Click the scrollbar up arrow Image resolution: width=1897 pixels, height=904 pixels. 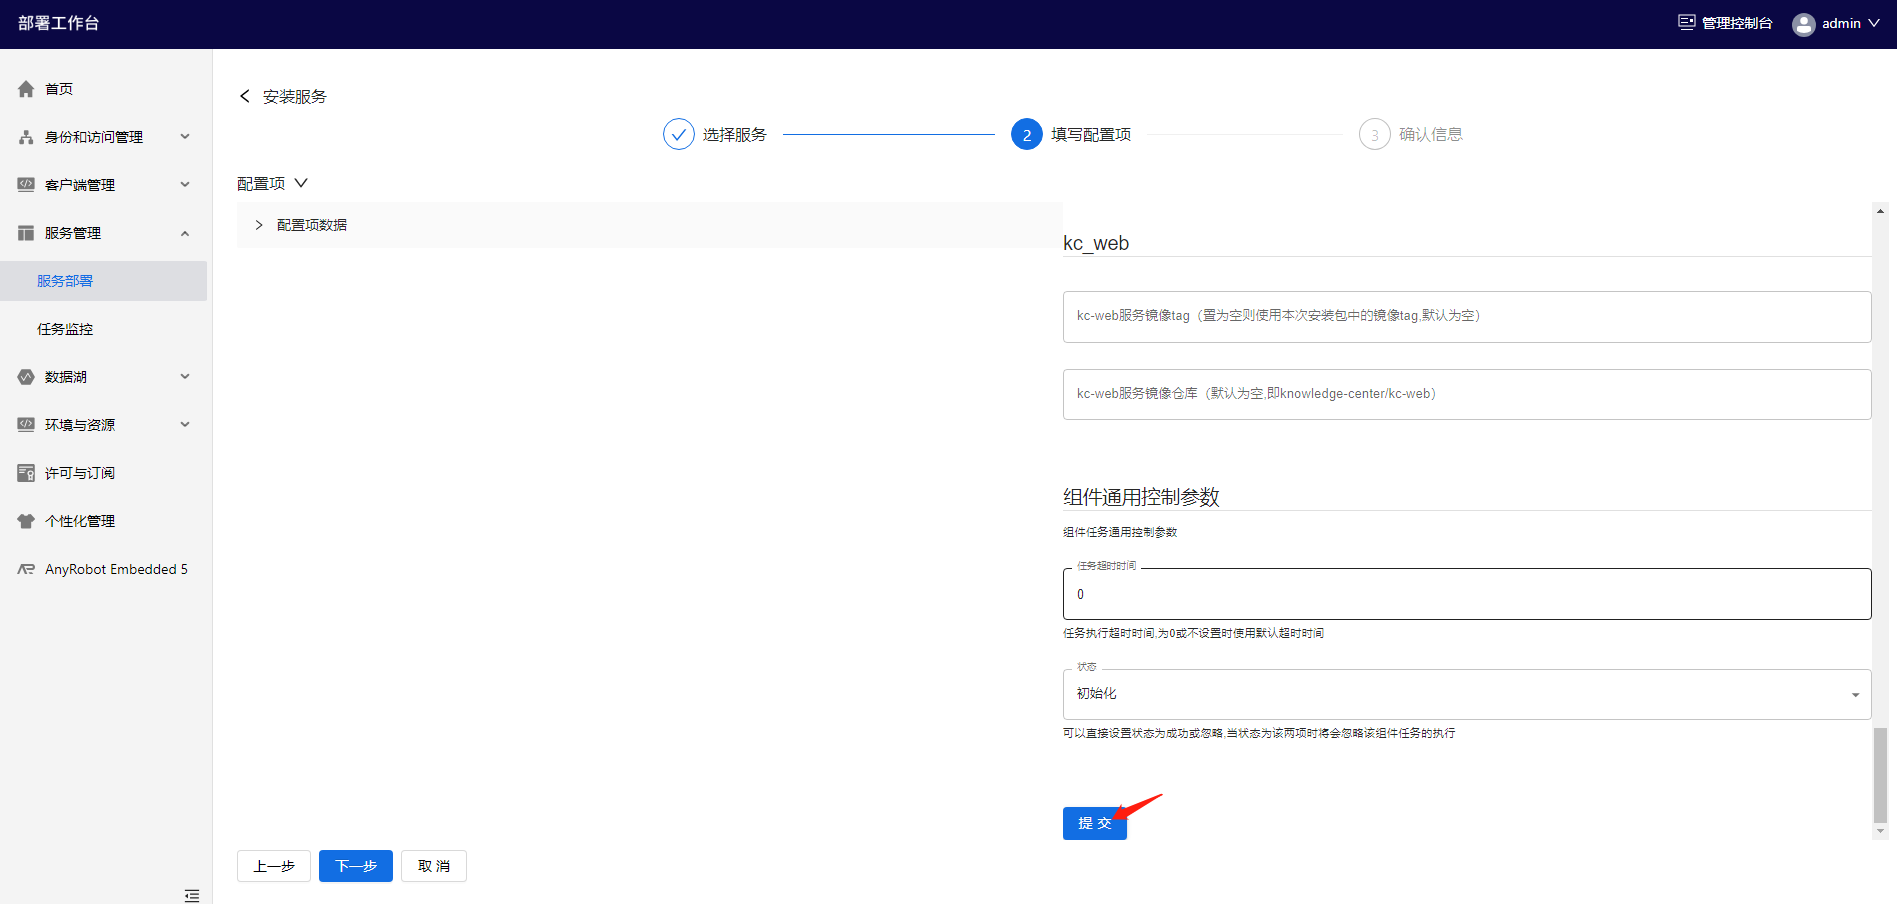(x=1880, y=211)
